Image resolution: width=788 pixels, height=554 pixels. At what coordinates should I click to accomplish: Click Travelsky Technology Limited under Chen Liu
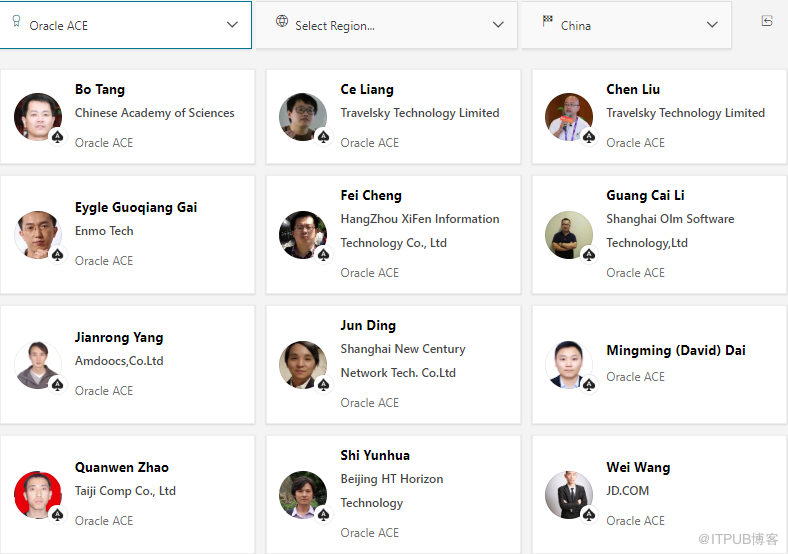(x=685, y=113)
